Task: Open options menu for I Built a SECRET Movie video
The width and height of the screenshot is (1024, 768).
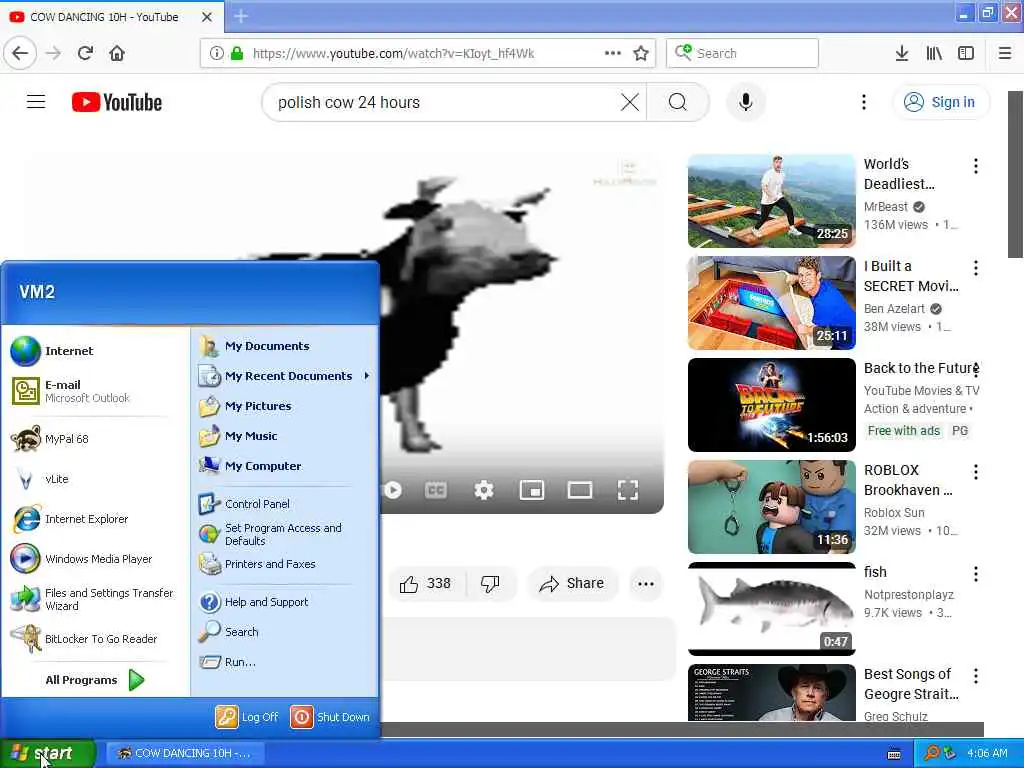Action: [976, 268]
